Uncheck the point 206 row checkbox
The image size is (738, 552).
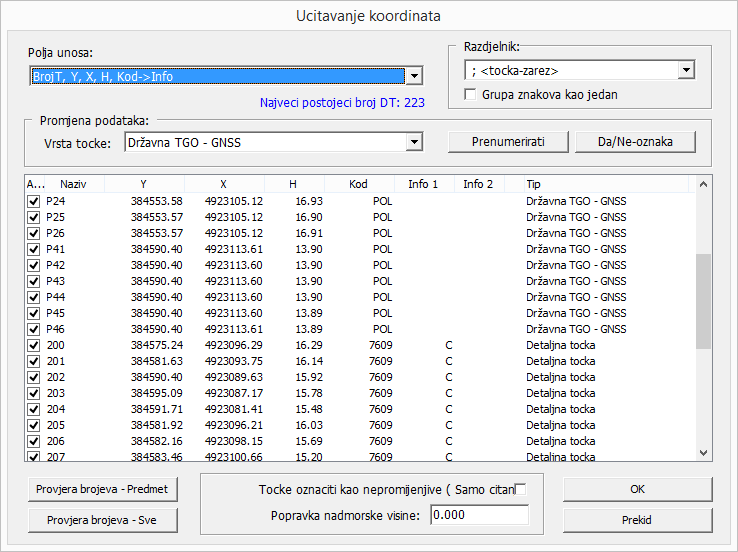click(x=33, y=441)
